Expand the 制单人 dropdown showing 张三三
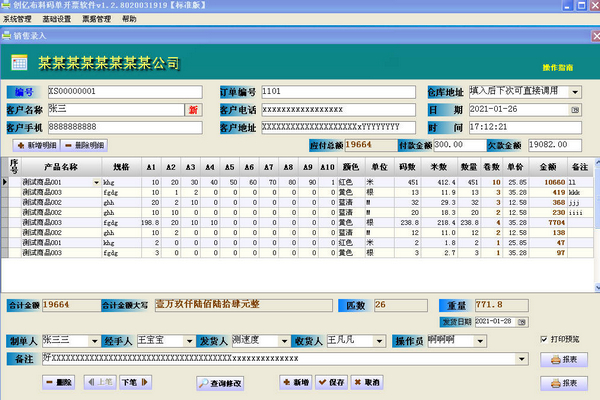 94,341
